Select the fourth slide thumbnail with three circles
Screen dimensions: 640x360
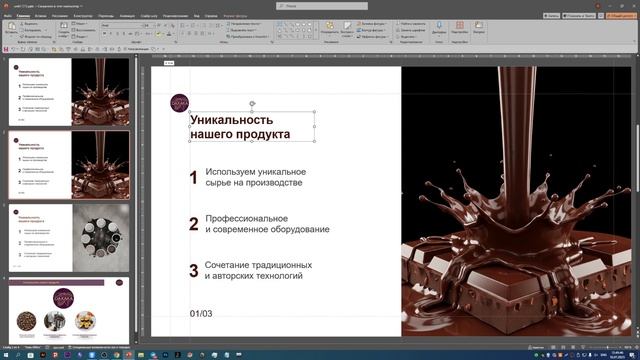(69, 310)
